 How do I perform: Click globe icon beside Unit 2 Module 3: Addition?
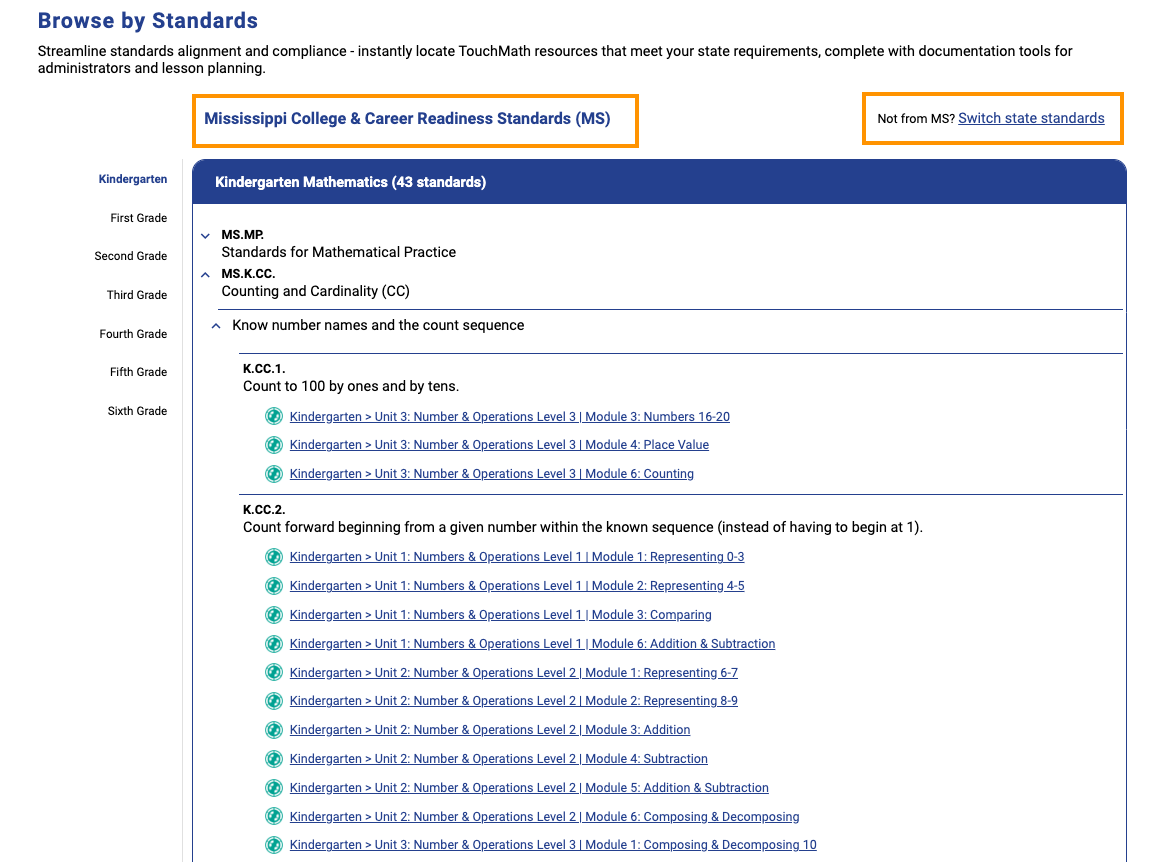[x=274, y=730]
